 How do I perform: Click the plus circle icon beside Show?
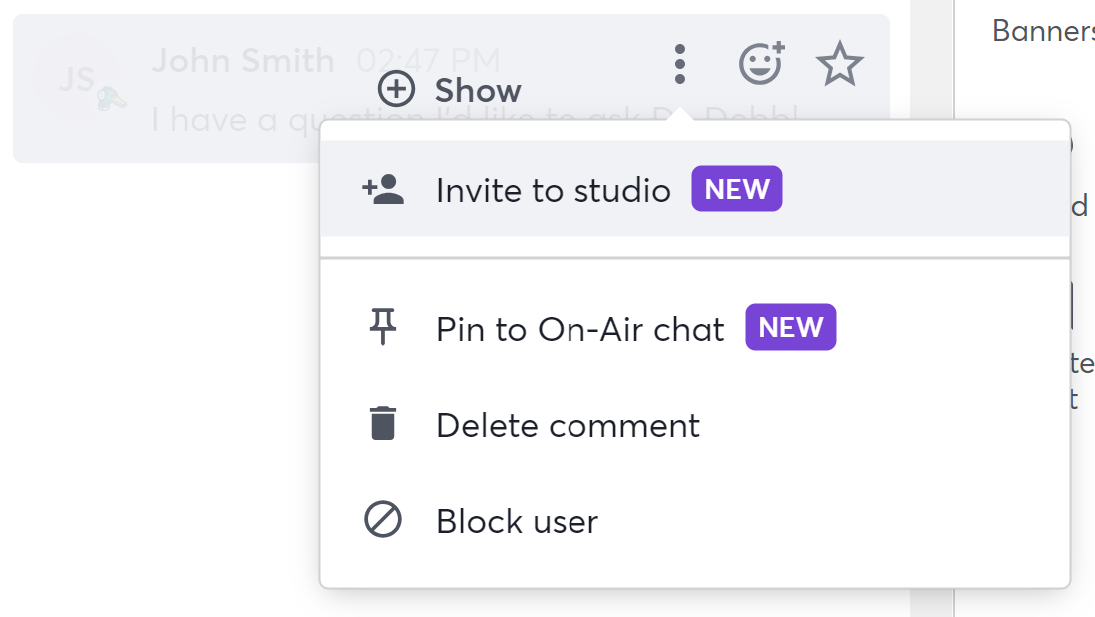pyautogui.click(x=396, y=90)
